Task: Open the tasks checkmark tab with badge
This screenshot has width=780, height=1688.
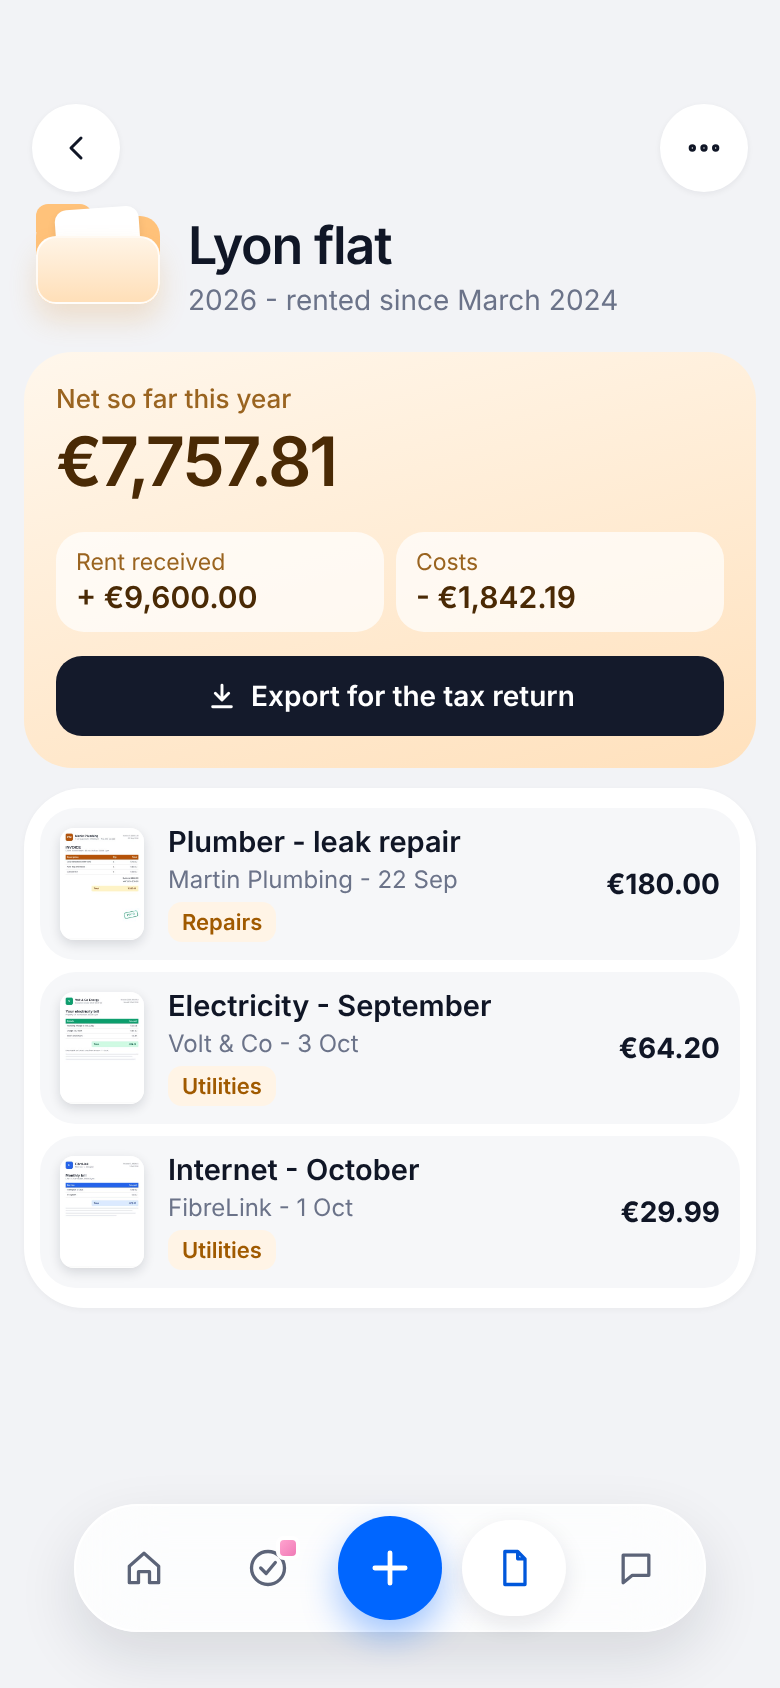Action: tap(268, 1568)
